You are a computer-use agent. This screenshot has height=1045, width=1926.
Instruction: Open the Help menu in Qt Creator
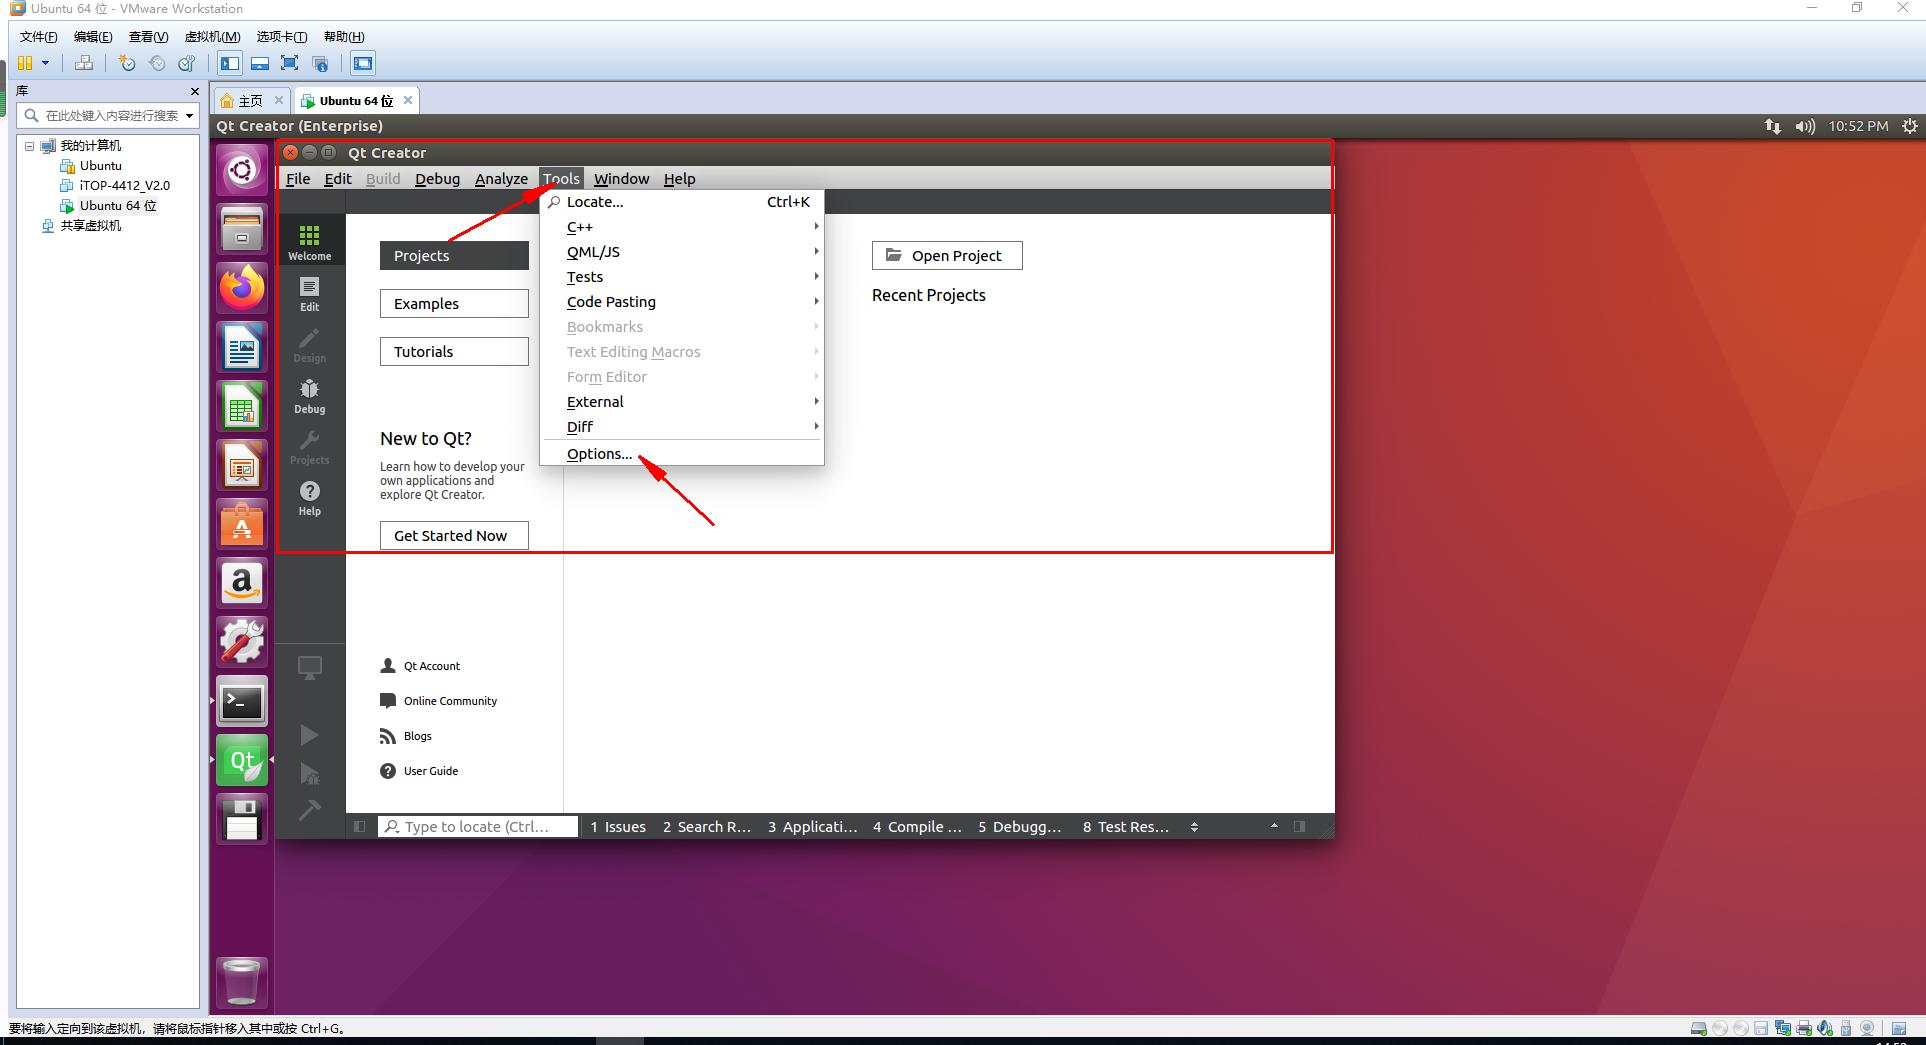click(x=679, y=179)
